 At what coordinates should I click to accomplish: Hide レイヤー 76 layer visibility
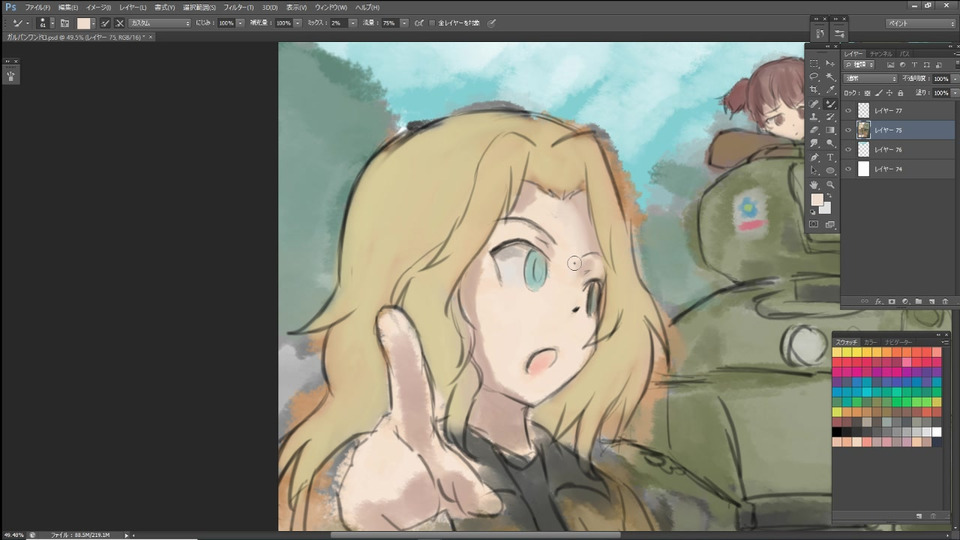point(848,149)
